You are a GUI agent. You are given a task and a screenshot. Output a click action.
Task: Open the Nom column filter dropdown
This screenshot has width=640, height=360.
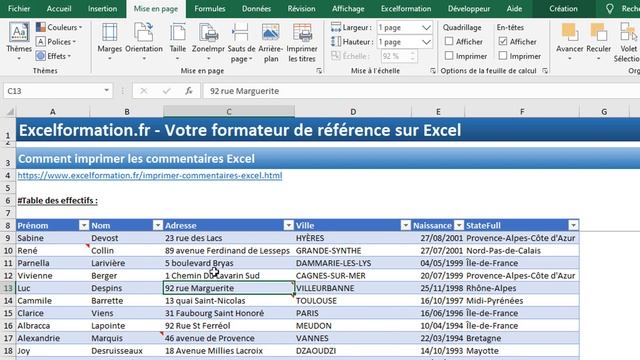point(158,225)
